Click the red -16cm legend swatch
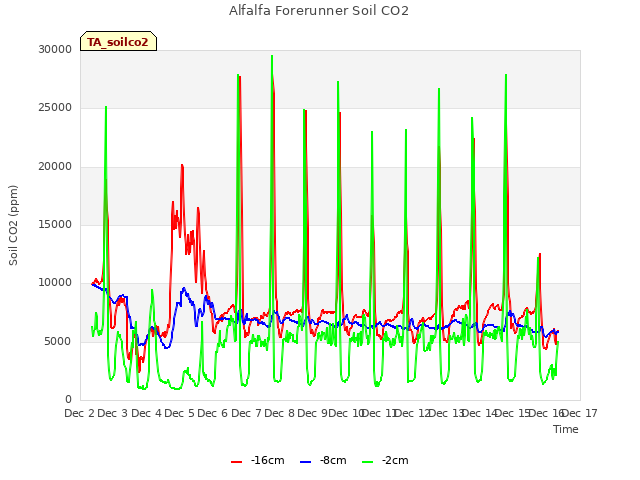The width and height of the screenshot is (640, 480). pyautogui.click(x=236, y=461)
